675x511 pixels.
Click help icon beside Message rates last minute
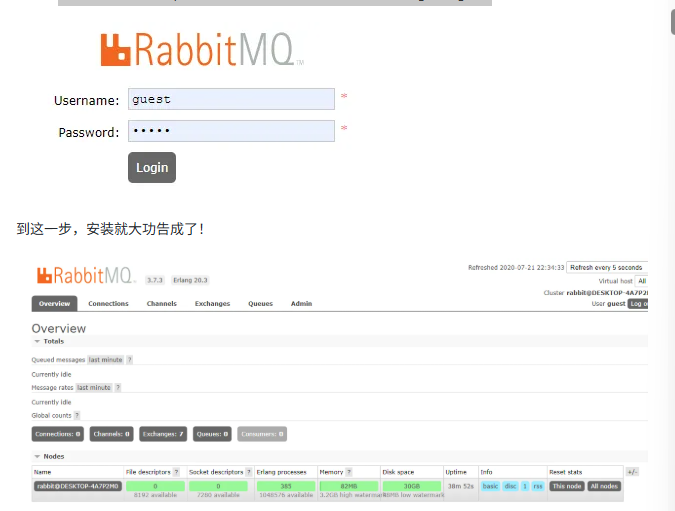117,387
